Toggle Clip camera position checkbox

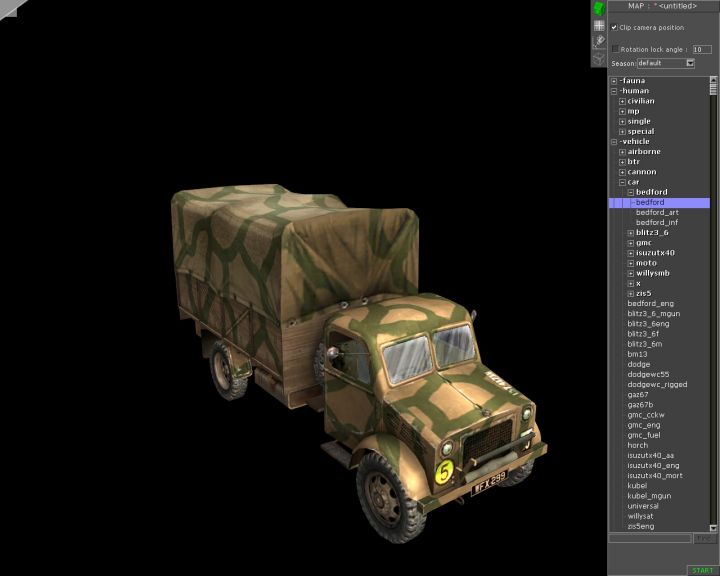coord(614,28)
